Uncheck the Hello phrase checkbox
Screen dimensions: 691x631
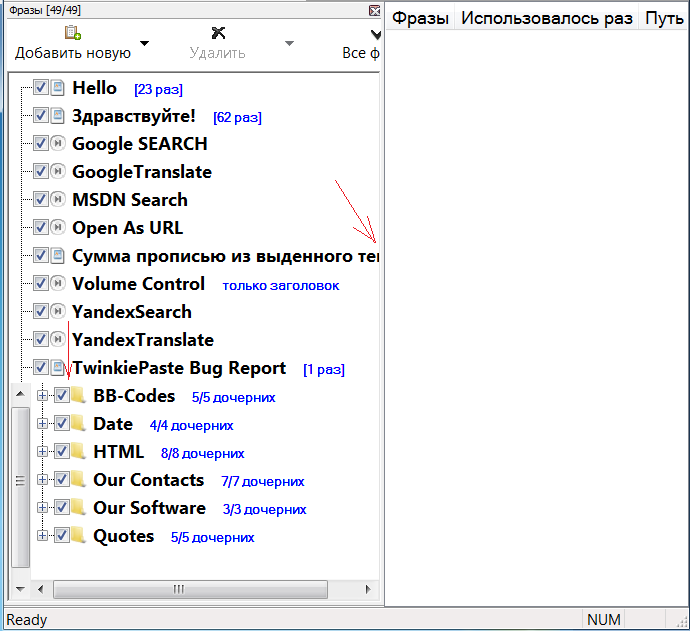[41, 87]
